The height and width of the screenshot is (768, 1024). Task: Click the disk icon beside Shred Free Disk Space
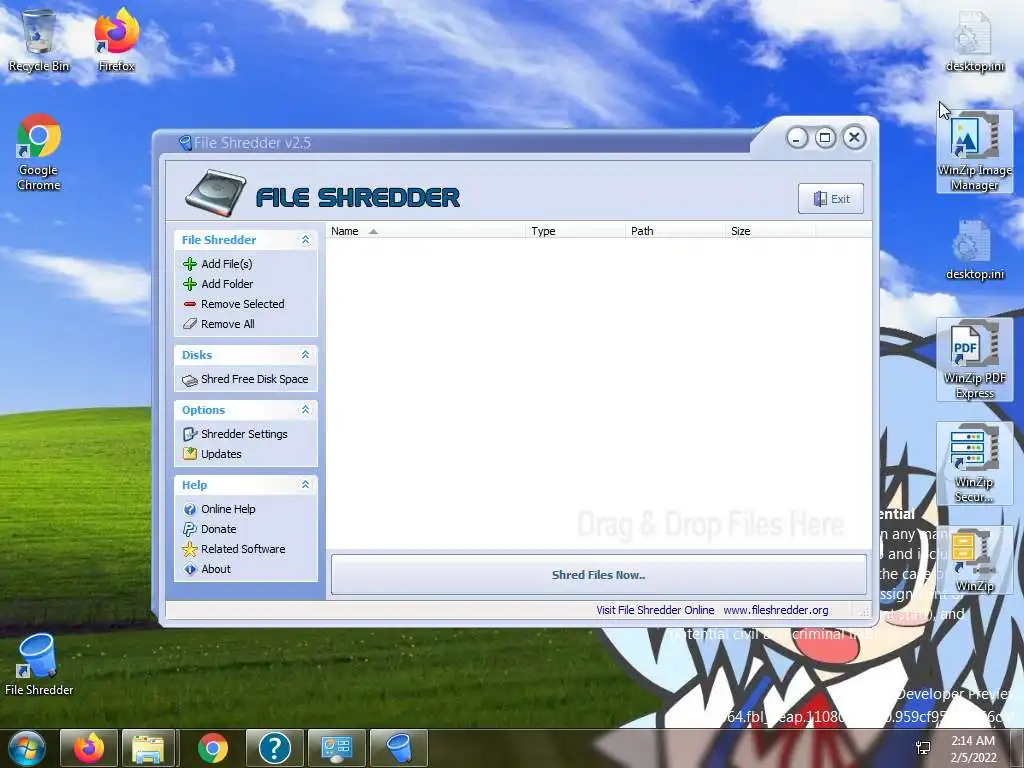click(190, 380)
